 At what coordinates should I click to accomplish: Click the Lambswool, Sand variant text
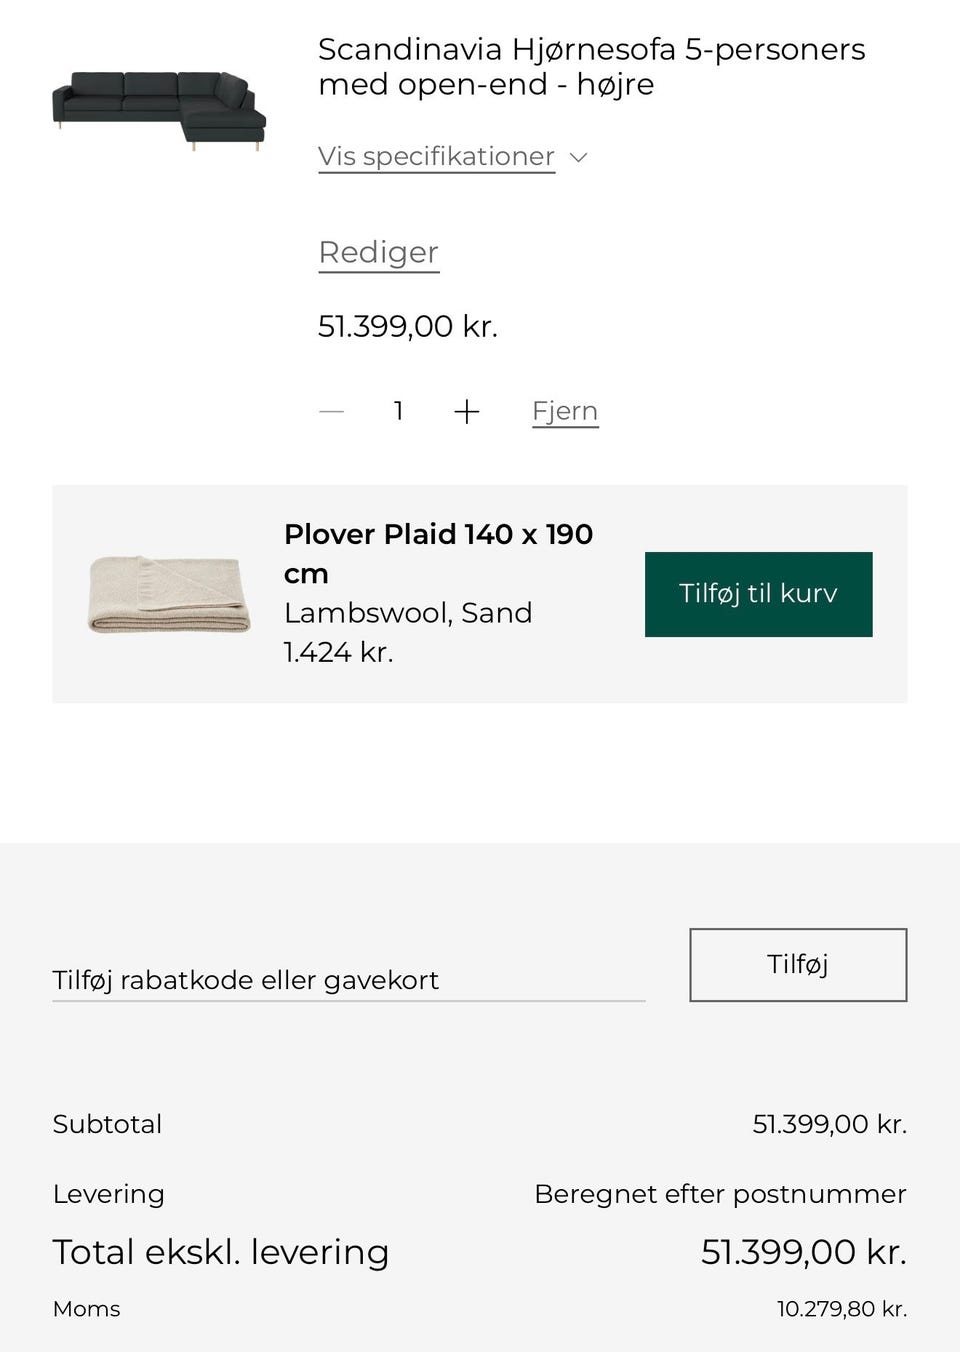point(408,613)
